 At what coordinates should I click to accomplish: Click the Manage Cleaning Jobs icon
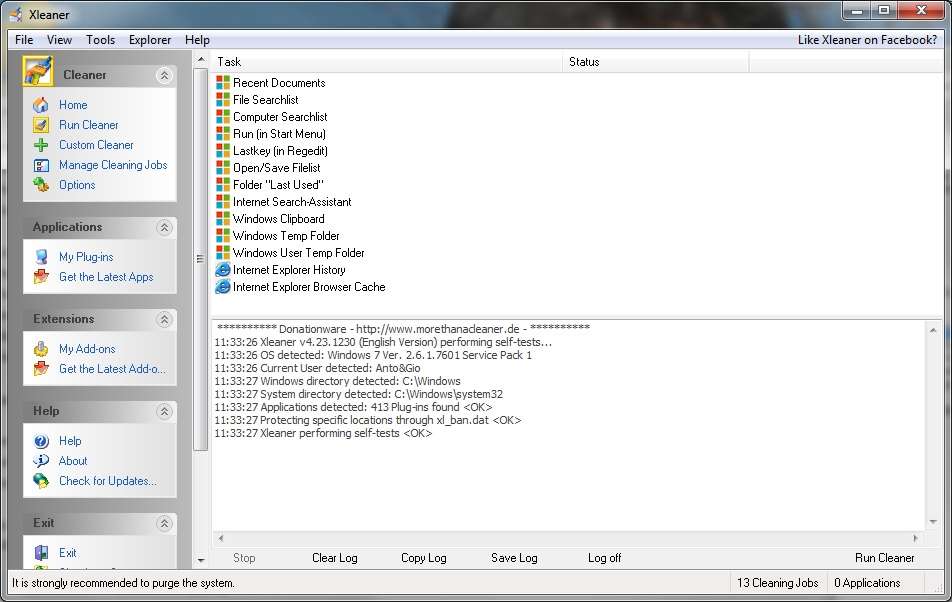click(x=41, y=165)
